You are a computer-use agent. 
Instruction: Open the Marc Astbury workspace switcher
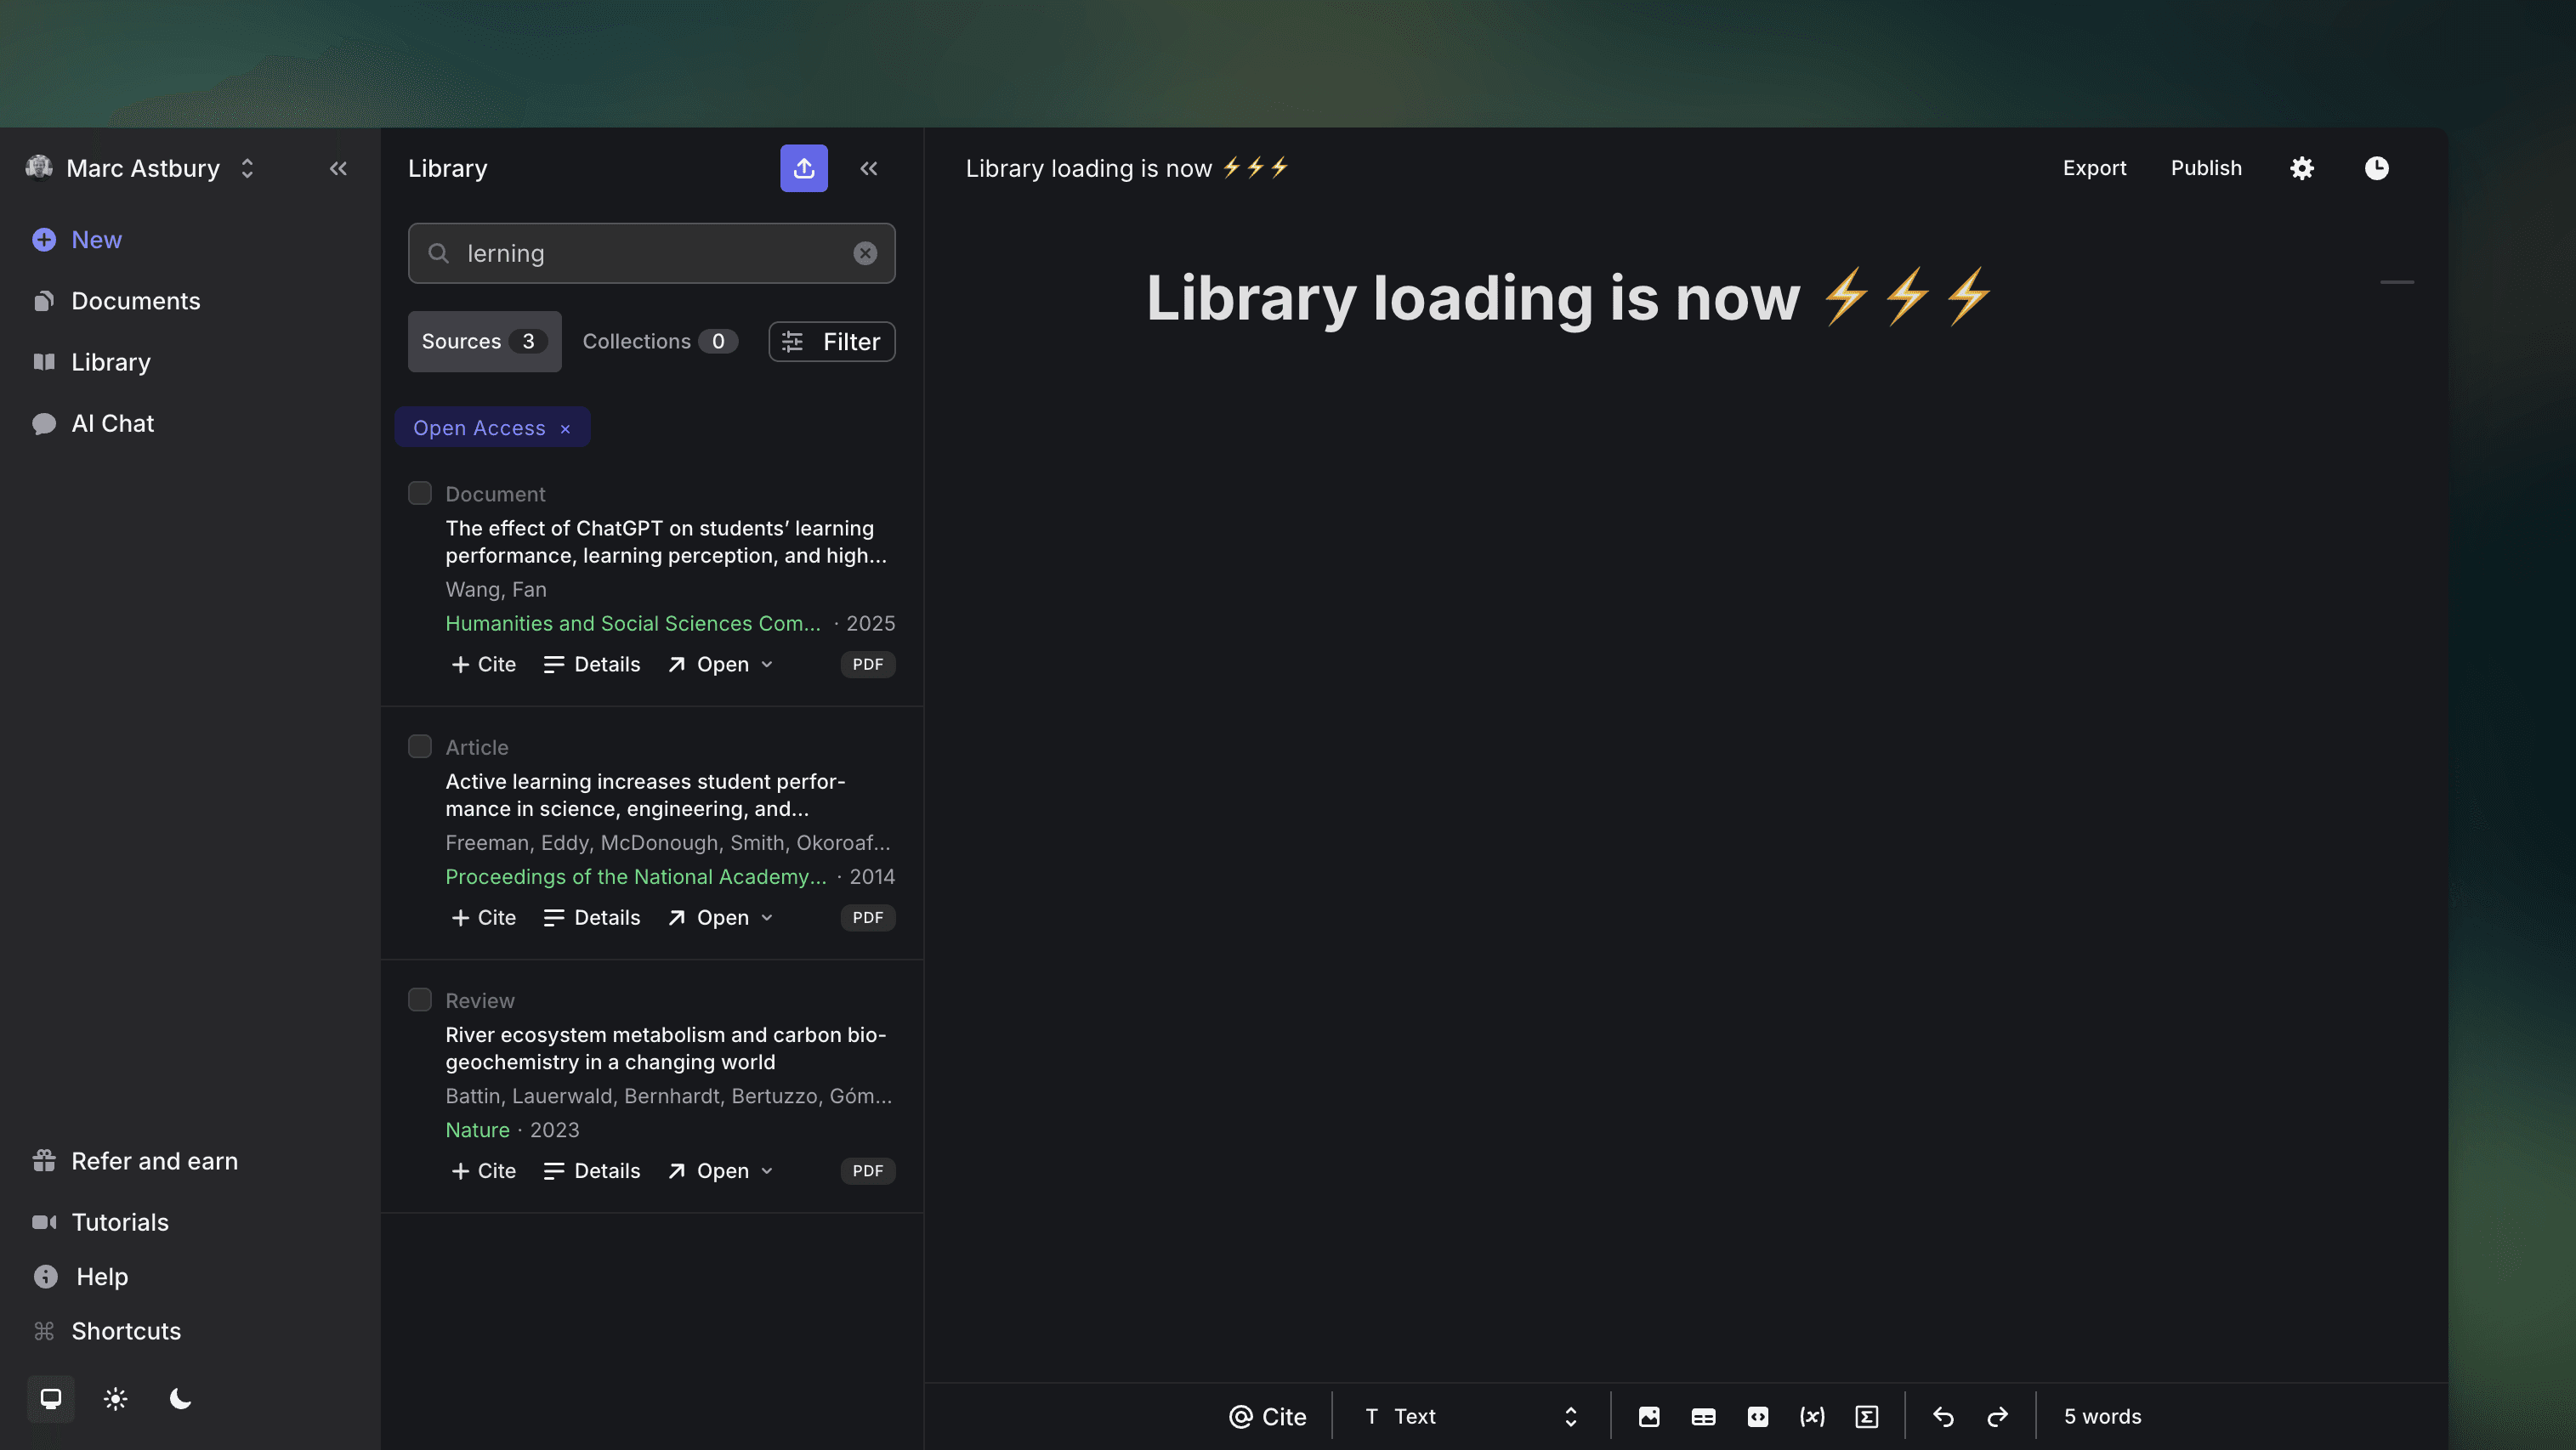(x=143, y=168)
